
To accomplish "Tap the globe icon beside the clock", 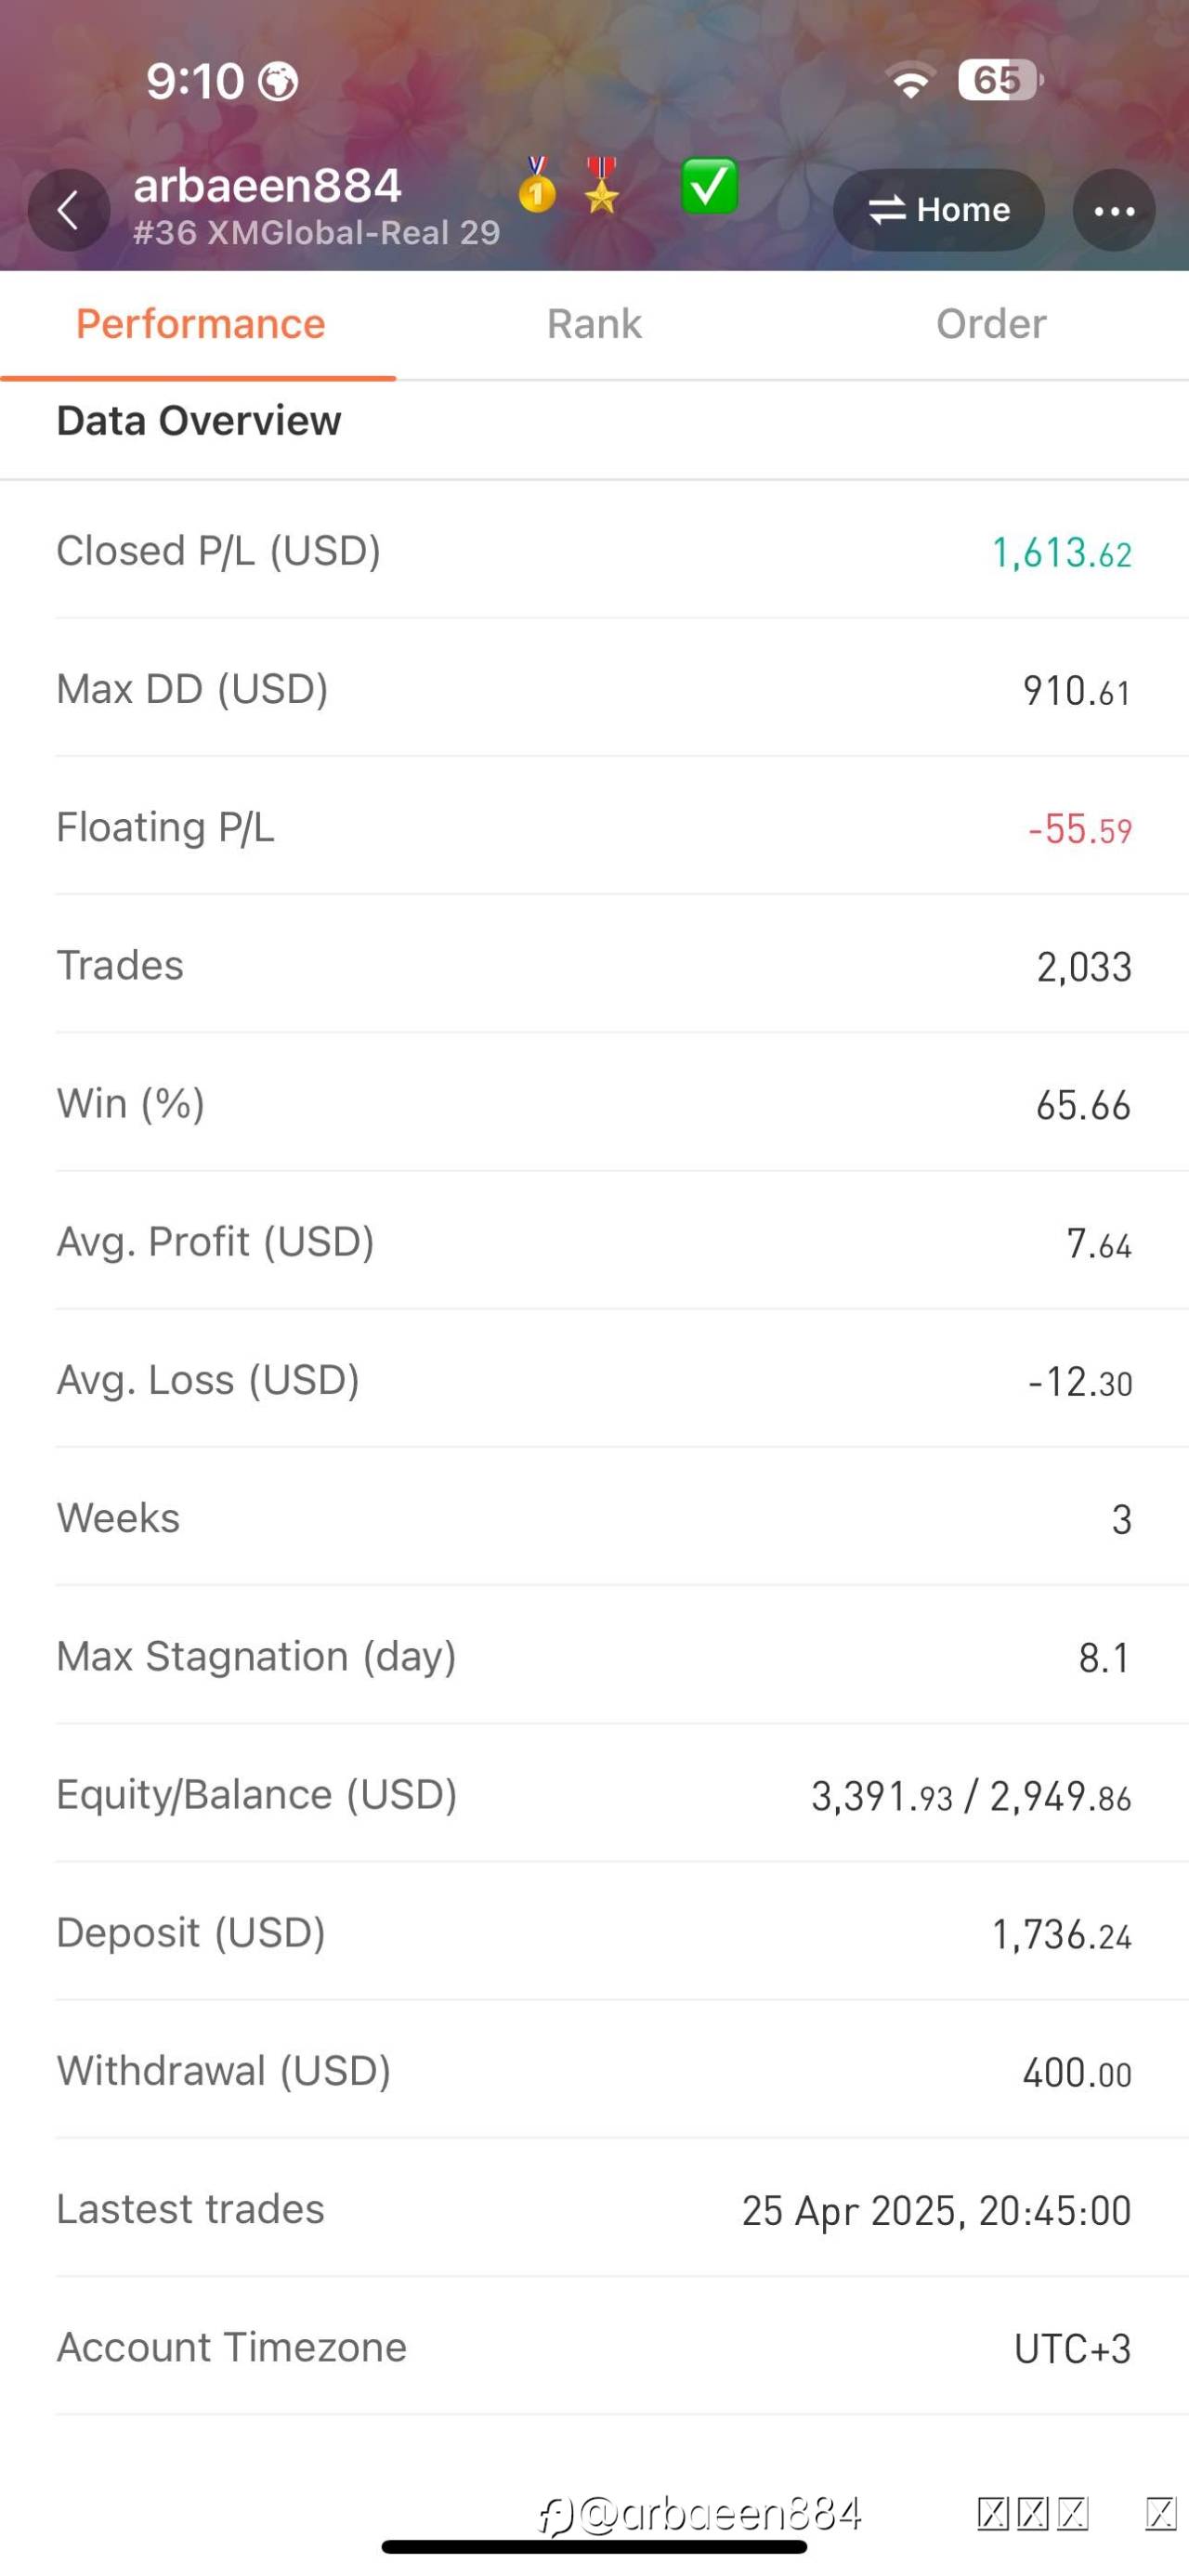I will tap(278, 82).
